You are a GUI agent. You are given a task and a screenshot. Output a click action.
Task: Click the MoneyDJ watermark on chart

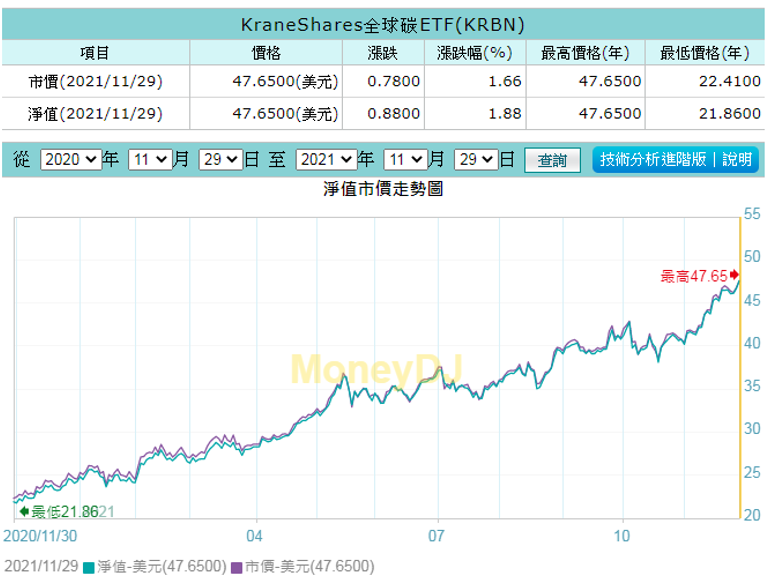point(376,369)
